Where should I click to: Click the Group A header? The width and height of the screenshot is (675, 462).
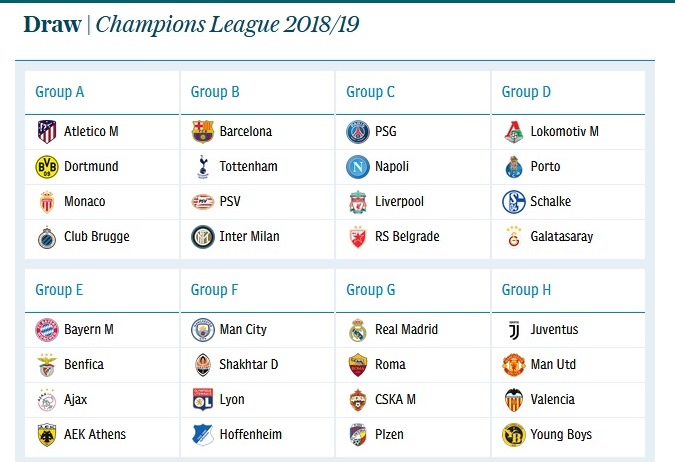(59, 92)
